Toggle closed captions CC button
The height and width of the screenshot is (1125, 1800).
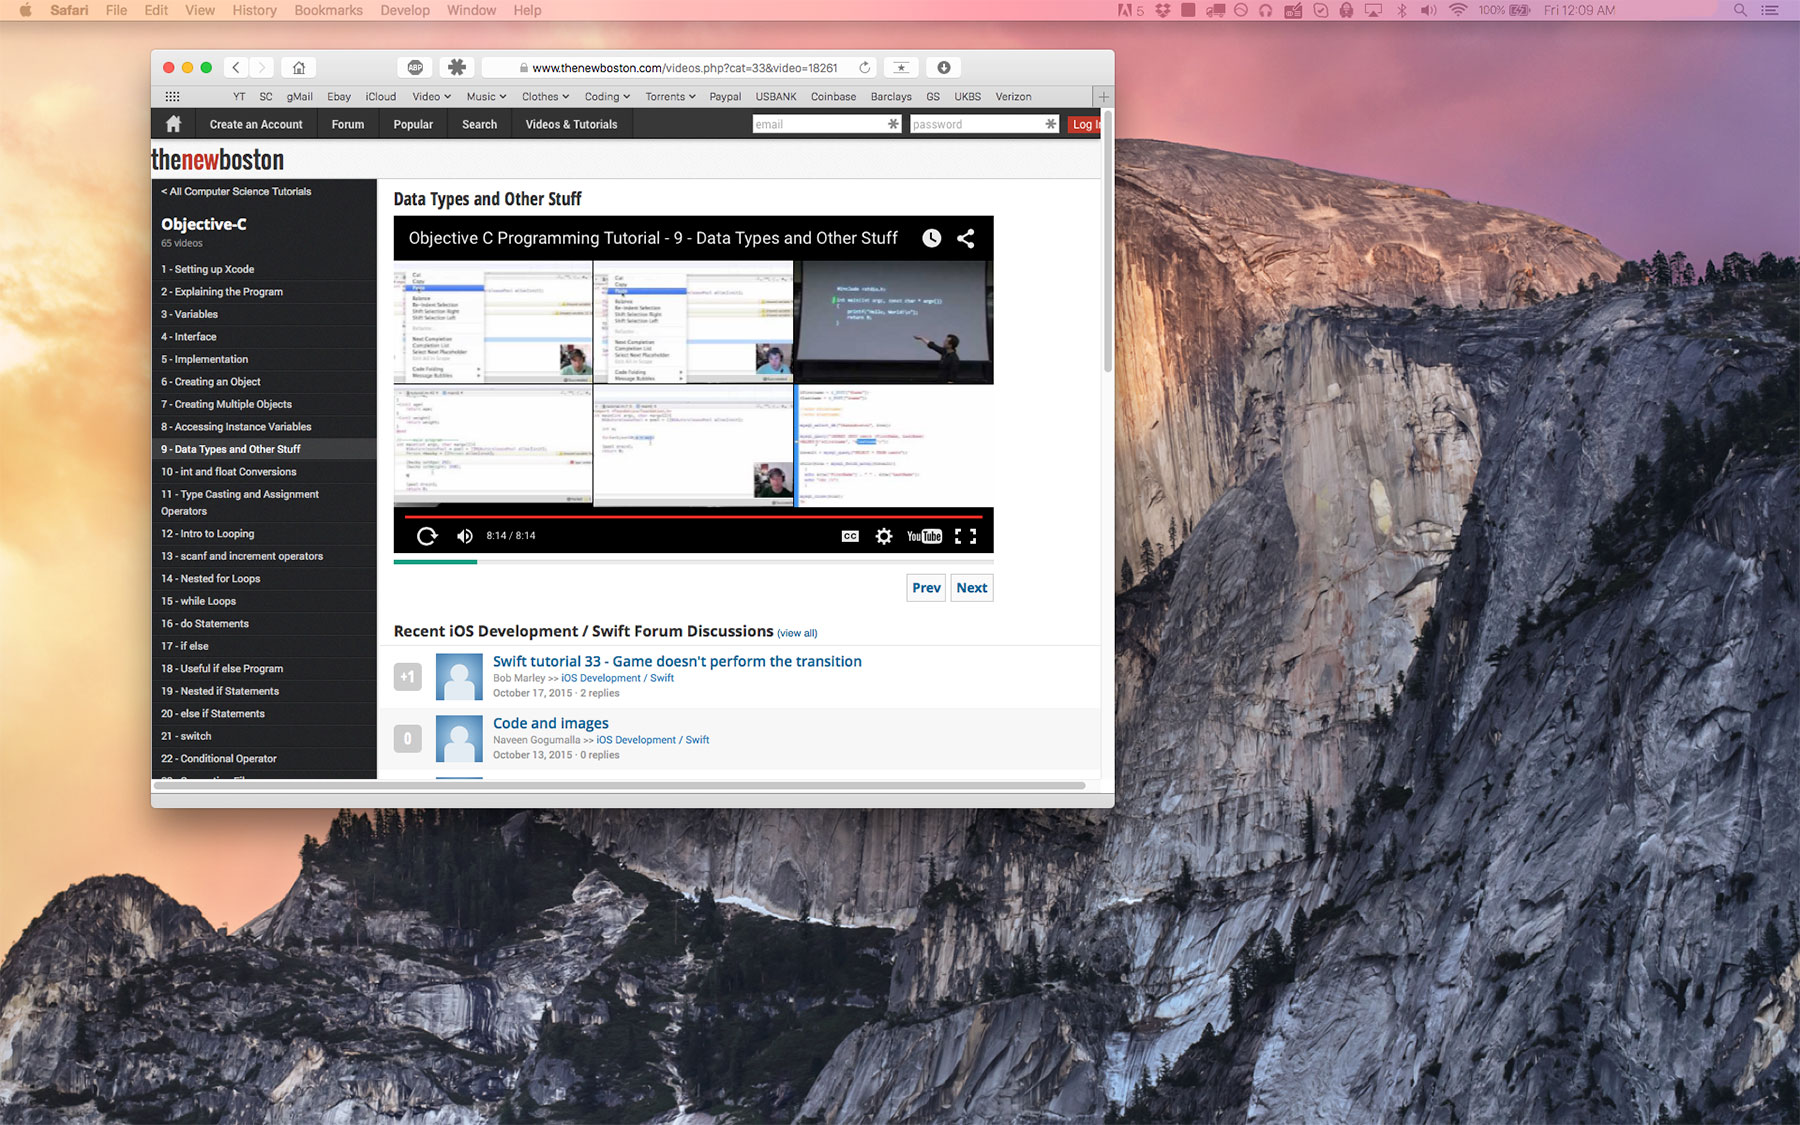850,536
